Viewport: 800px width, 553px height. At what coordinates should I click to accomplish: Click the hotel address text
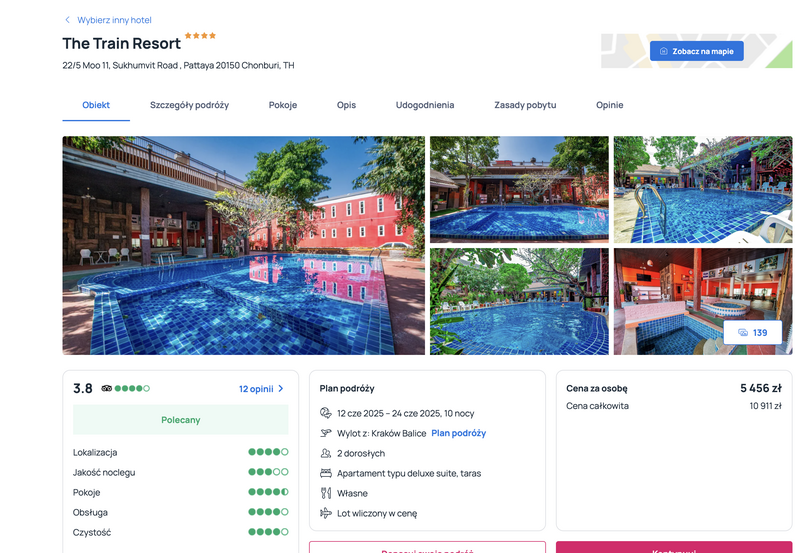(178, 65)
